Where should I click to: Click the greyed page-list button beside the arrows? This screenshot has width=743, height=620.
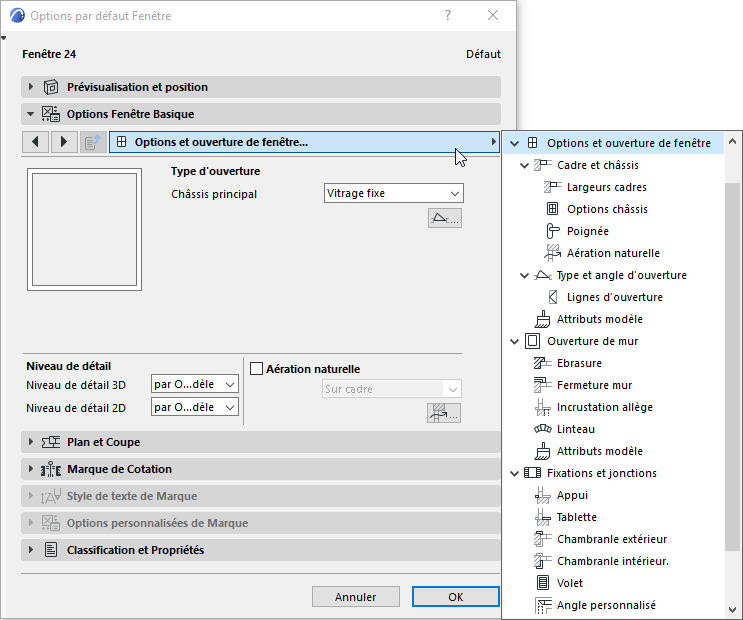click(x=93, y=142)
